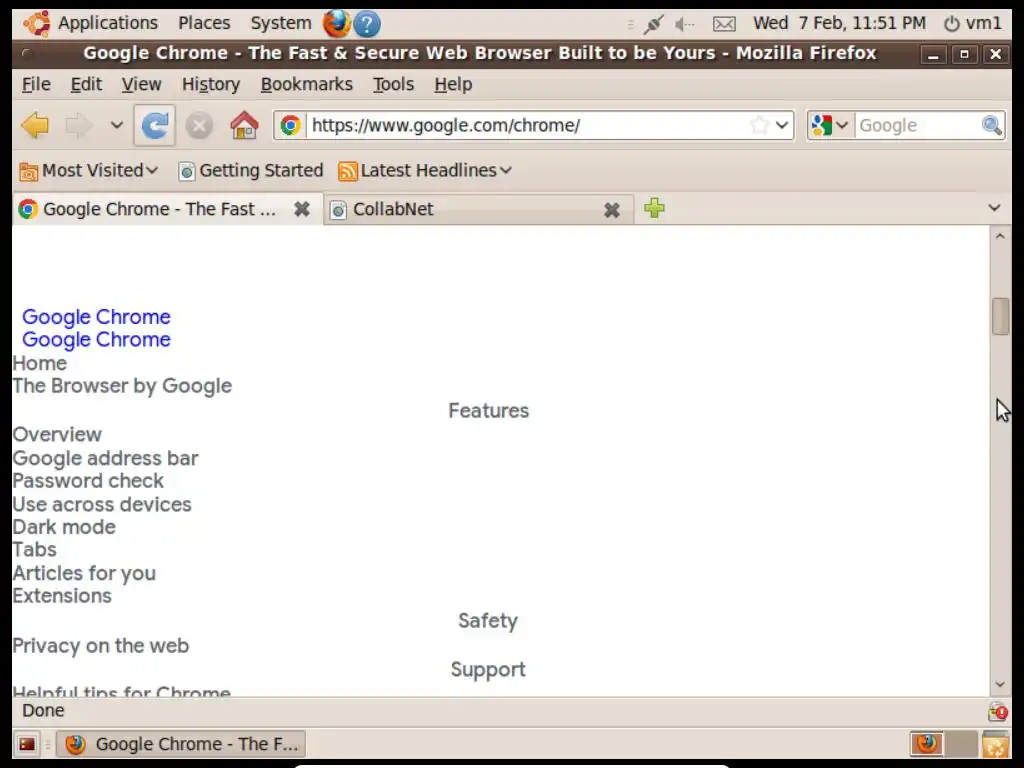1024x768 pixels.
Task: Open the trash icon in bottom panel
Action: (x=995, y=744)
